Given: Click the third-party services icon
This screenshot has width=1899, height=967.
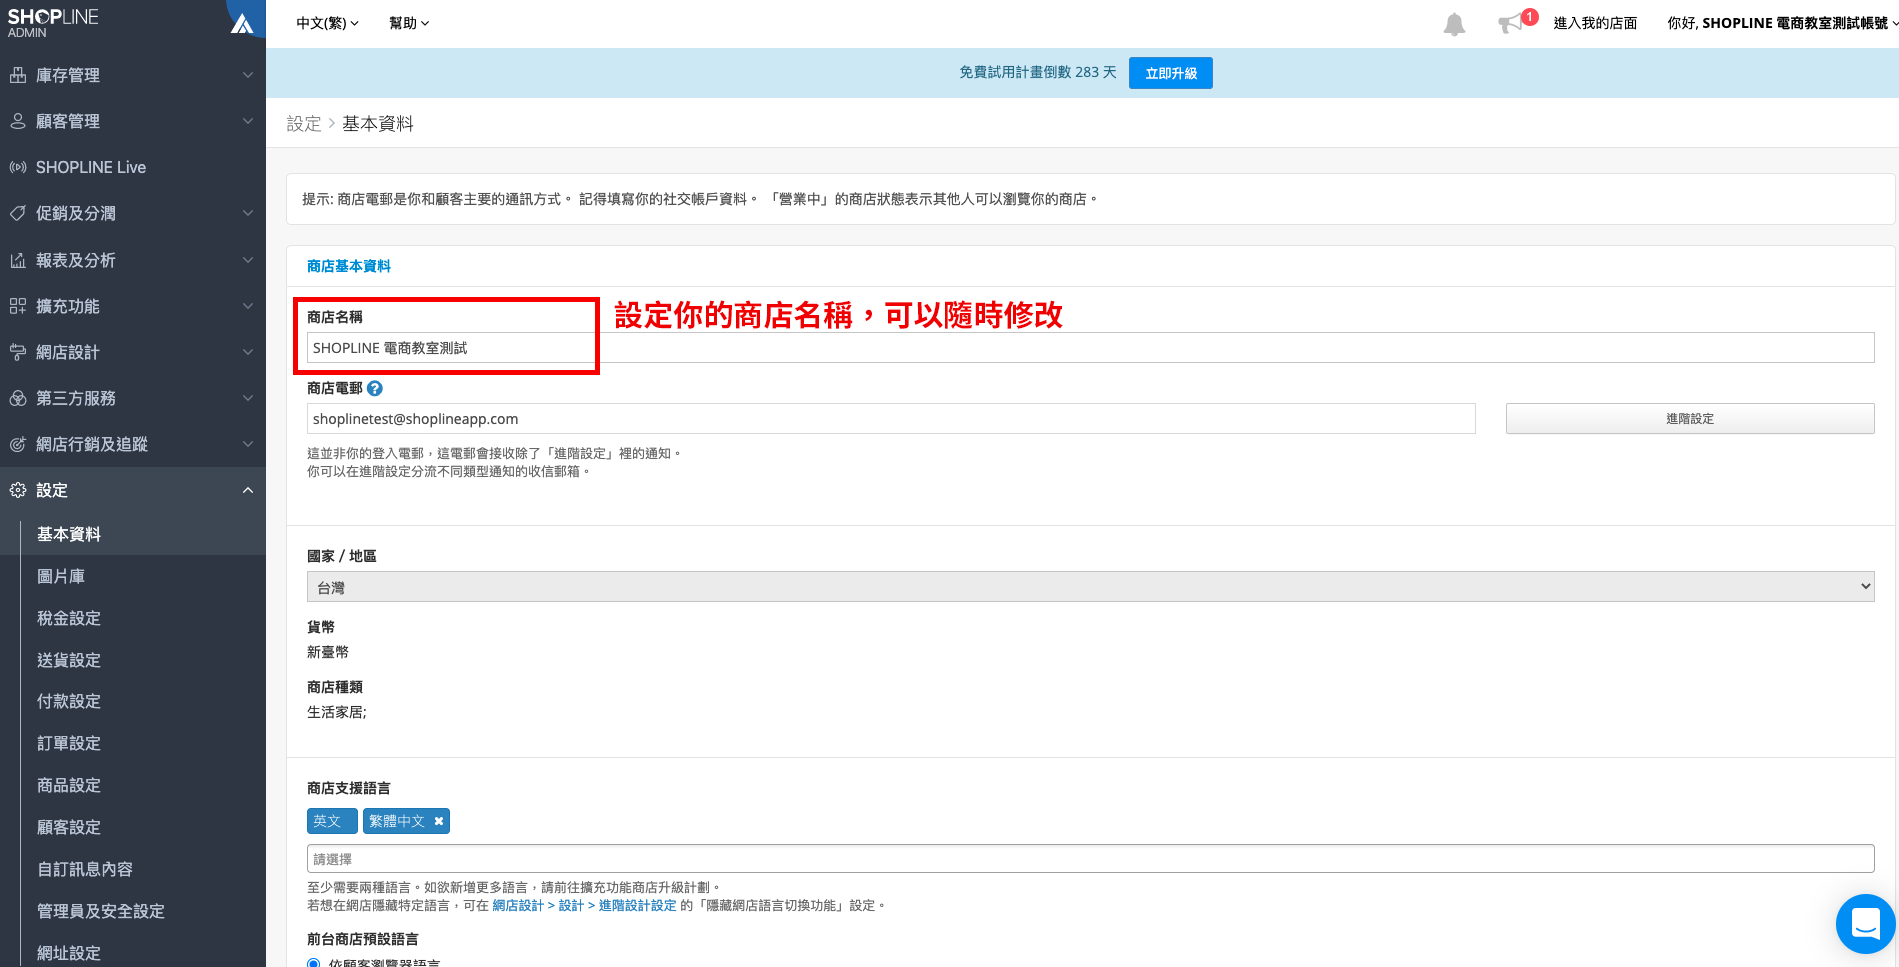Looking at the screenshot, I should tap(18, 398).
